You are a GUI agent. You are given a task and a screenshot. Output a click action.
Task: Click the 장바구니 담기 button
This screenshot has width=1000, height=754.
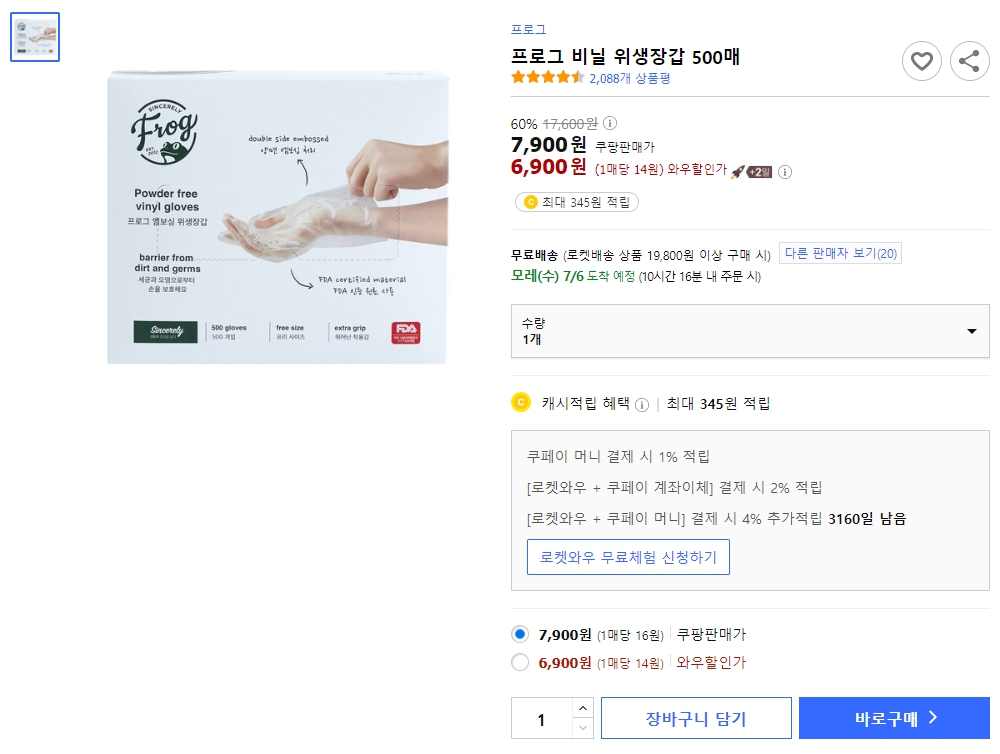695,717
